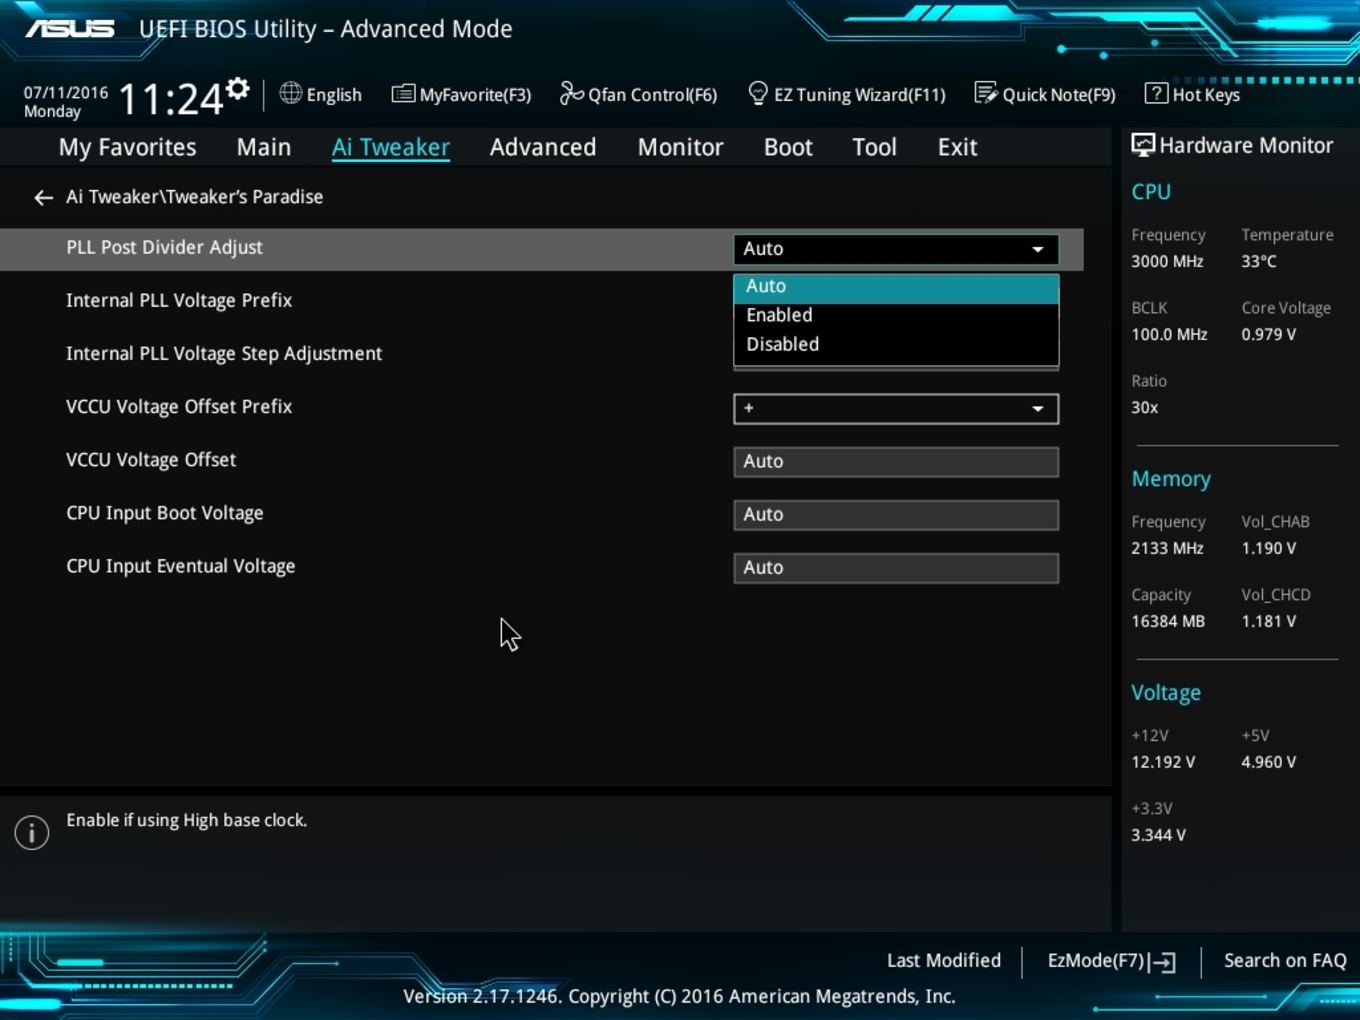Click the ASUS logo

coord(70,29)
